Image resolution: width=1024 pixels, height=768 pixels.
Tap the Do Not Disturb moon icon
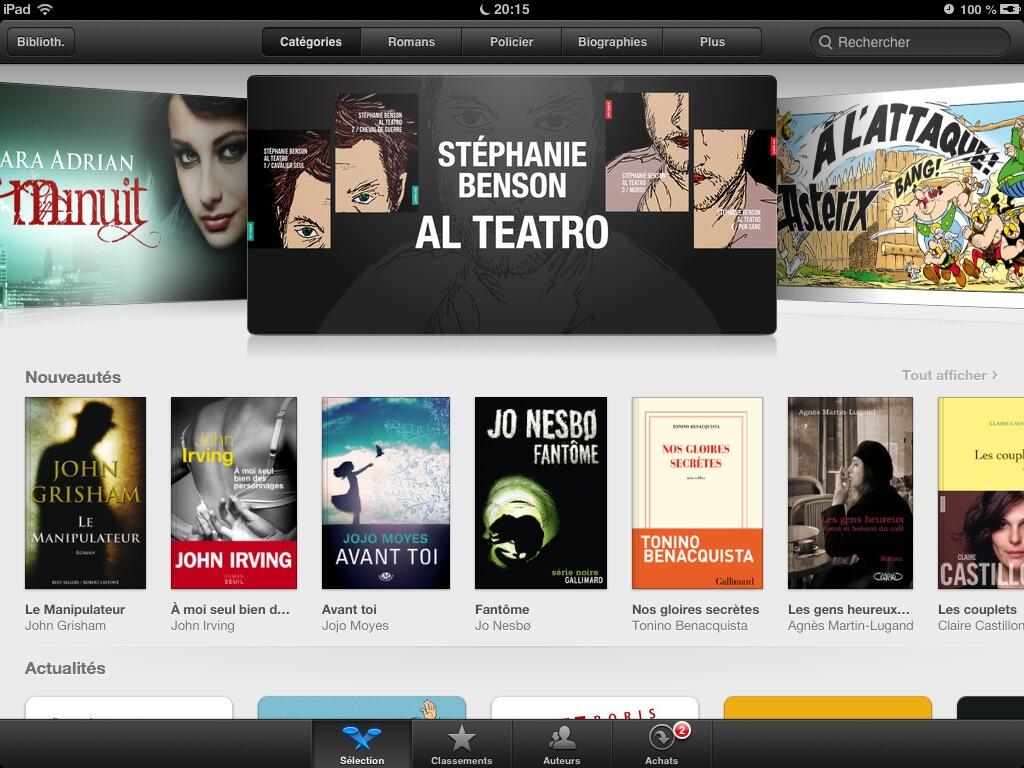click(485, 9)
